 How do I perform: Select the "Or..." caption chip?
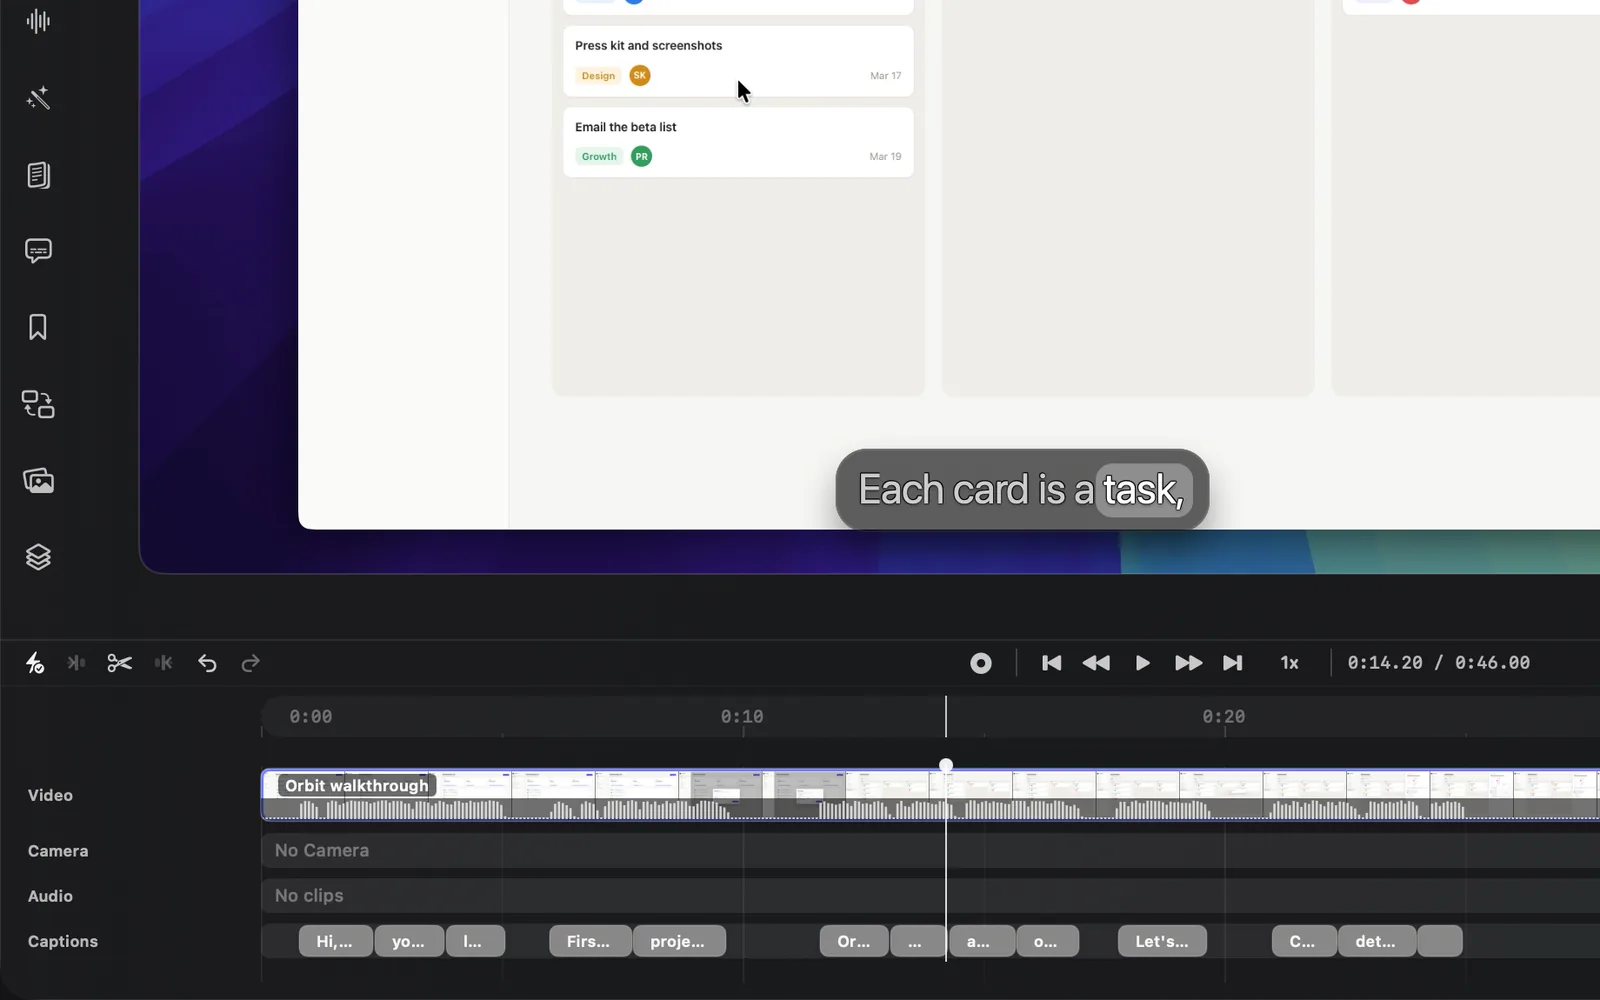point(854,941)
